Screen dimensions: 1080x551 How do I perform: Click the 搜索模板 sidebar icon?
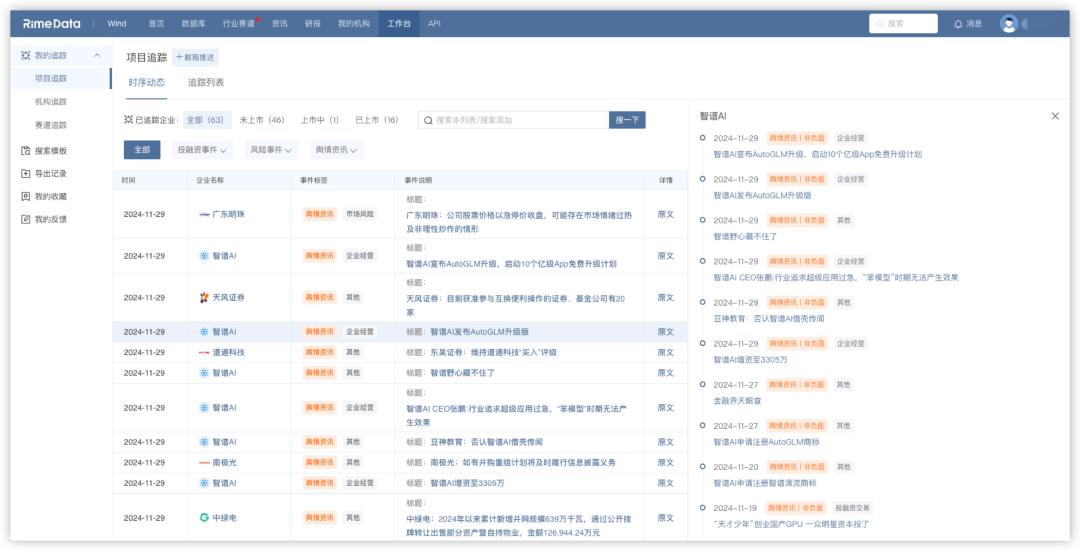(25, 150)
